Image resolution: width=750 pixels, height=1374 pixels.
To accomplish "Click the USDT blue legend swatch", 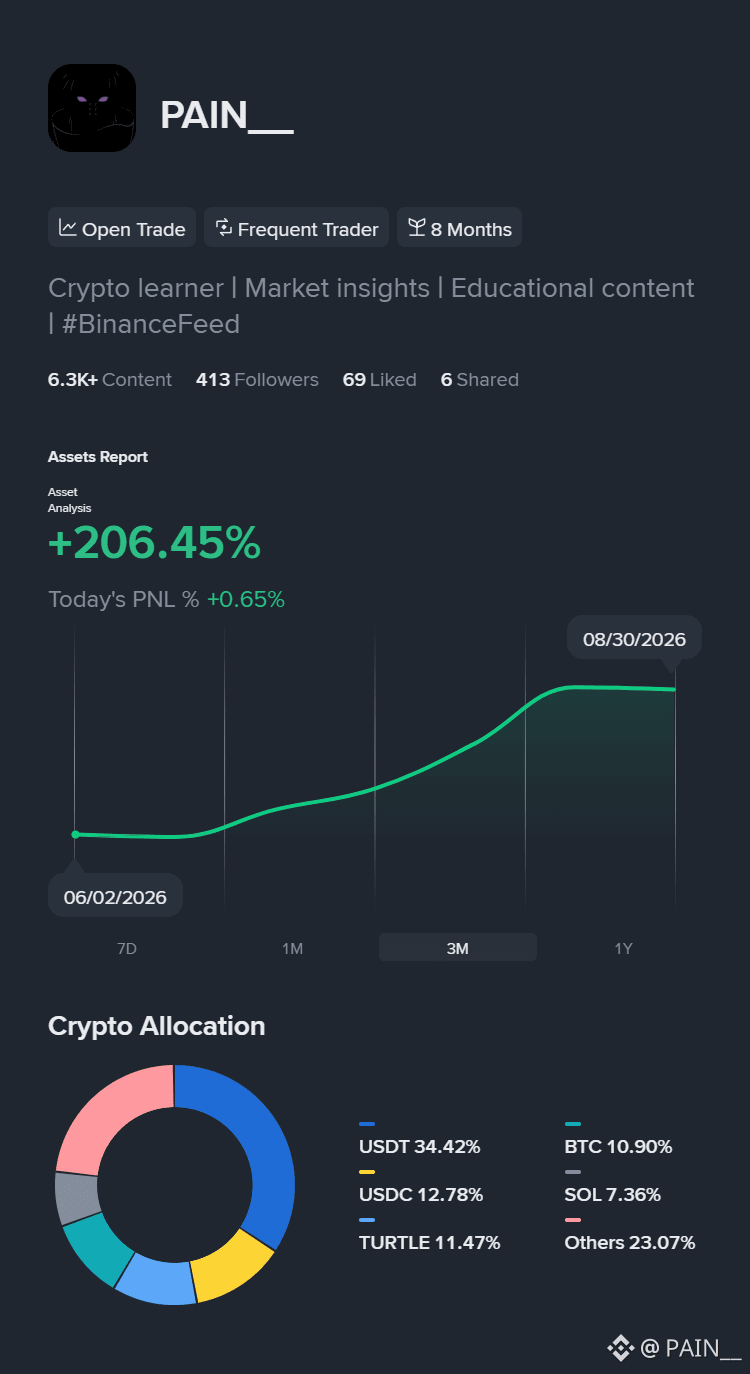I will 367,1124.
